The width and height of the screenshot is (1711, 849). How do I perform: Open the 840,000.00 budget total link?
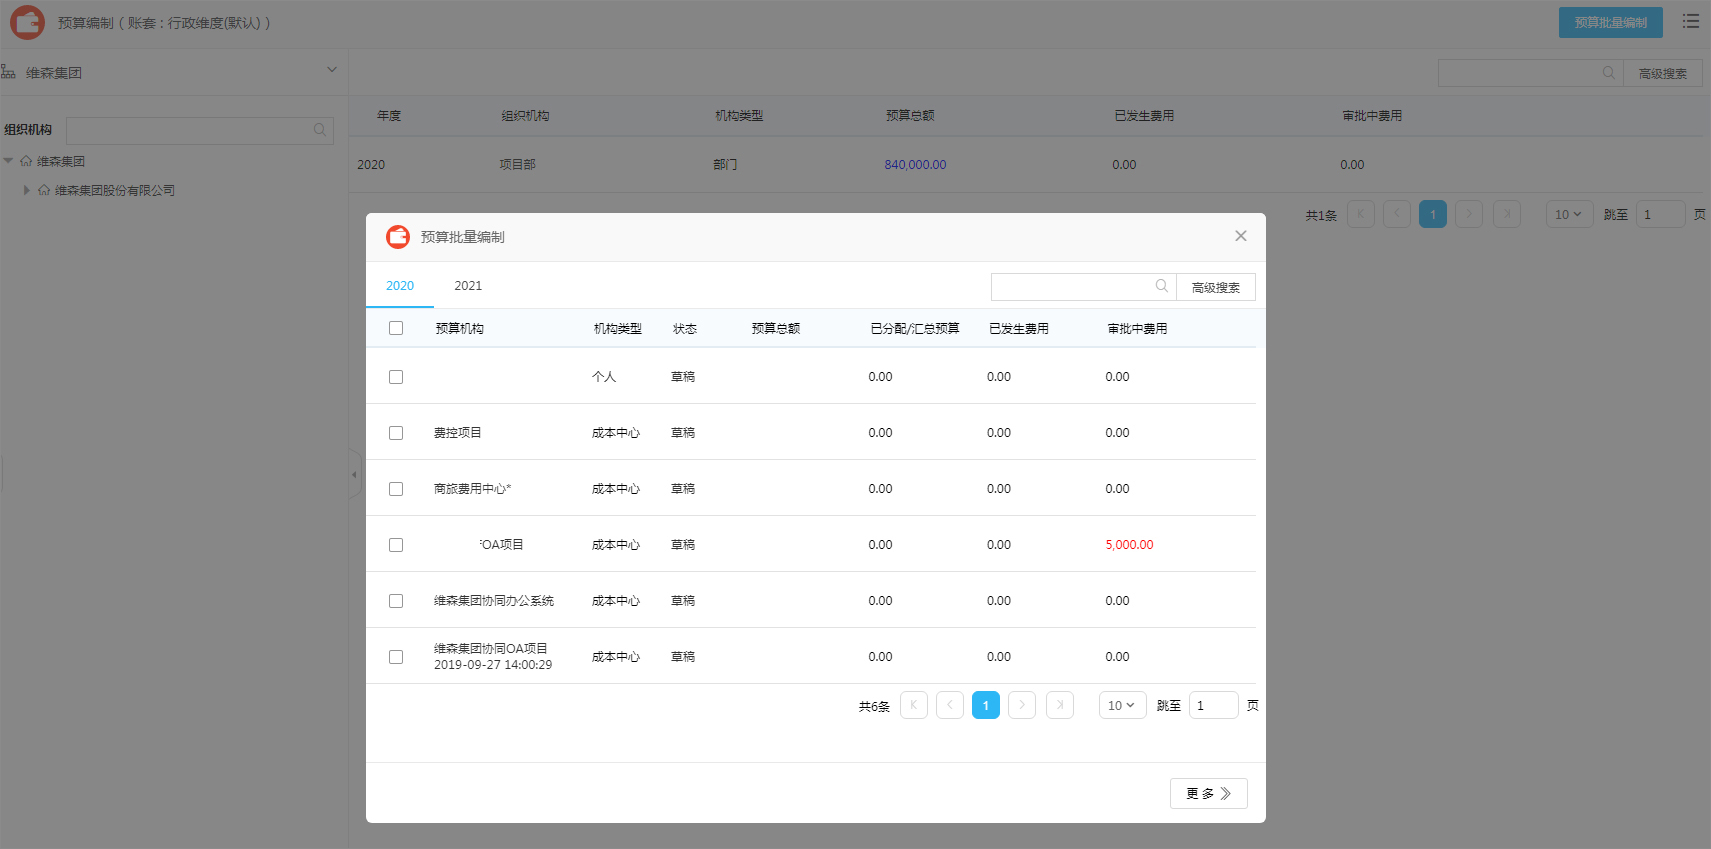coord(915,165)
